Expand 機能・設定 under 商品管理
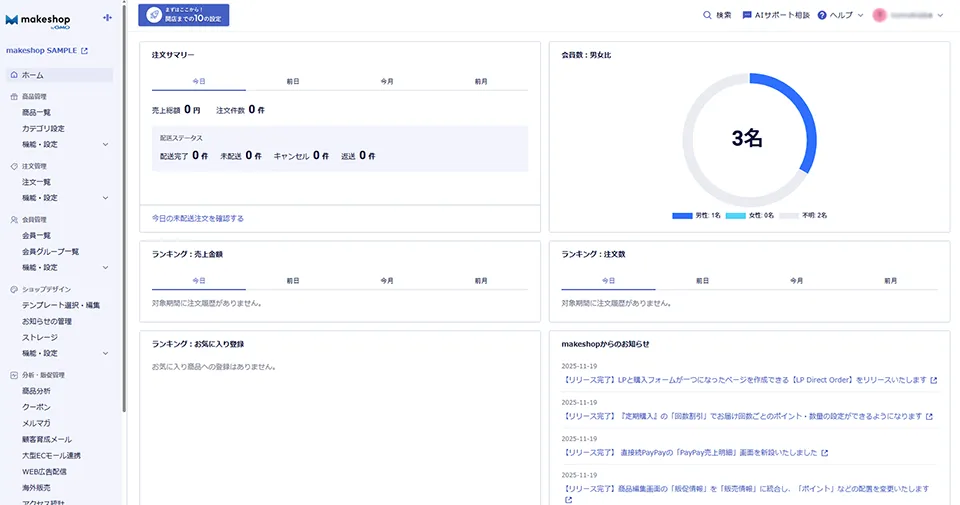The height and width of the screenshot is (505, 960). [x=106, y=144]
